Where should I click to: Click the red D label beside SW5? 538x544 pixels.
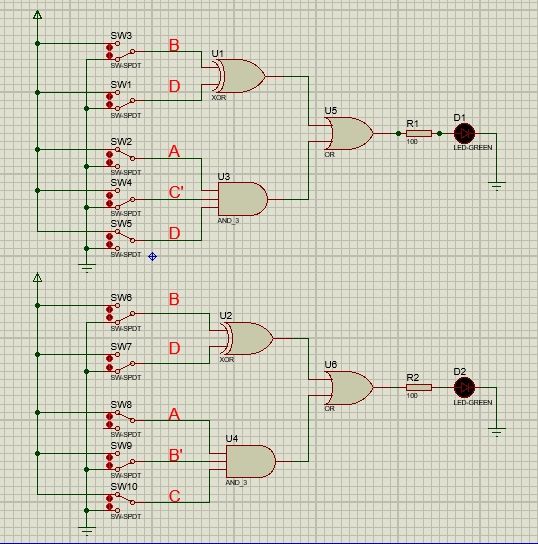pyautogui.click(x=174, y=233)
